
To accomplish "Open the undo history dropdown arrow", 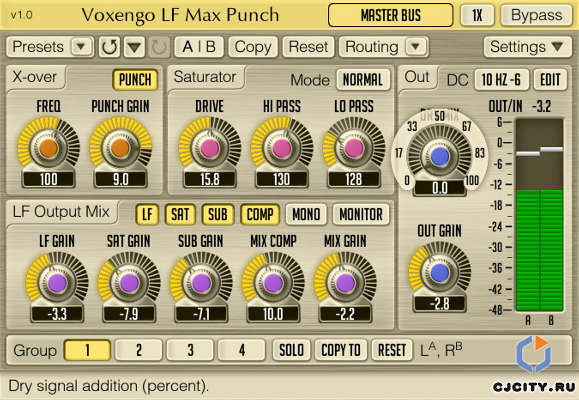I will (x=134, y=47).
